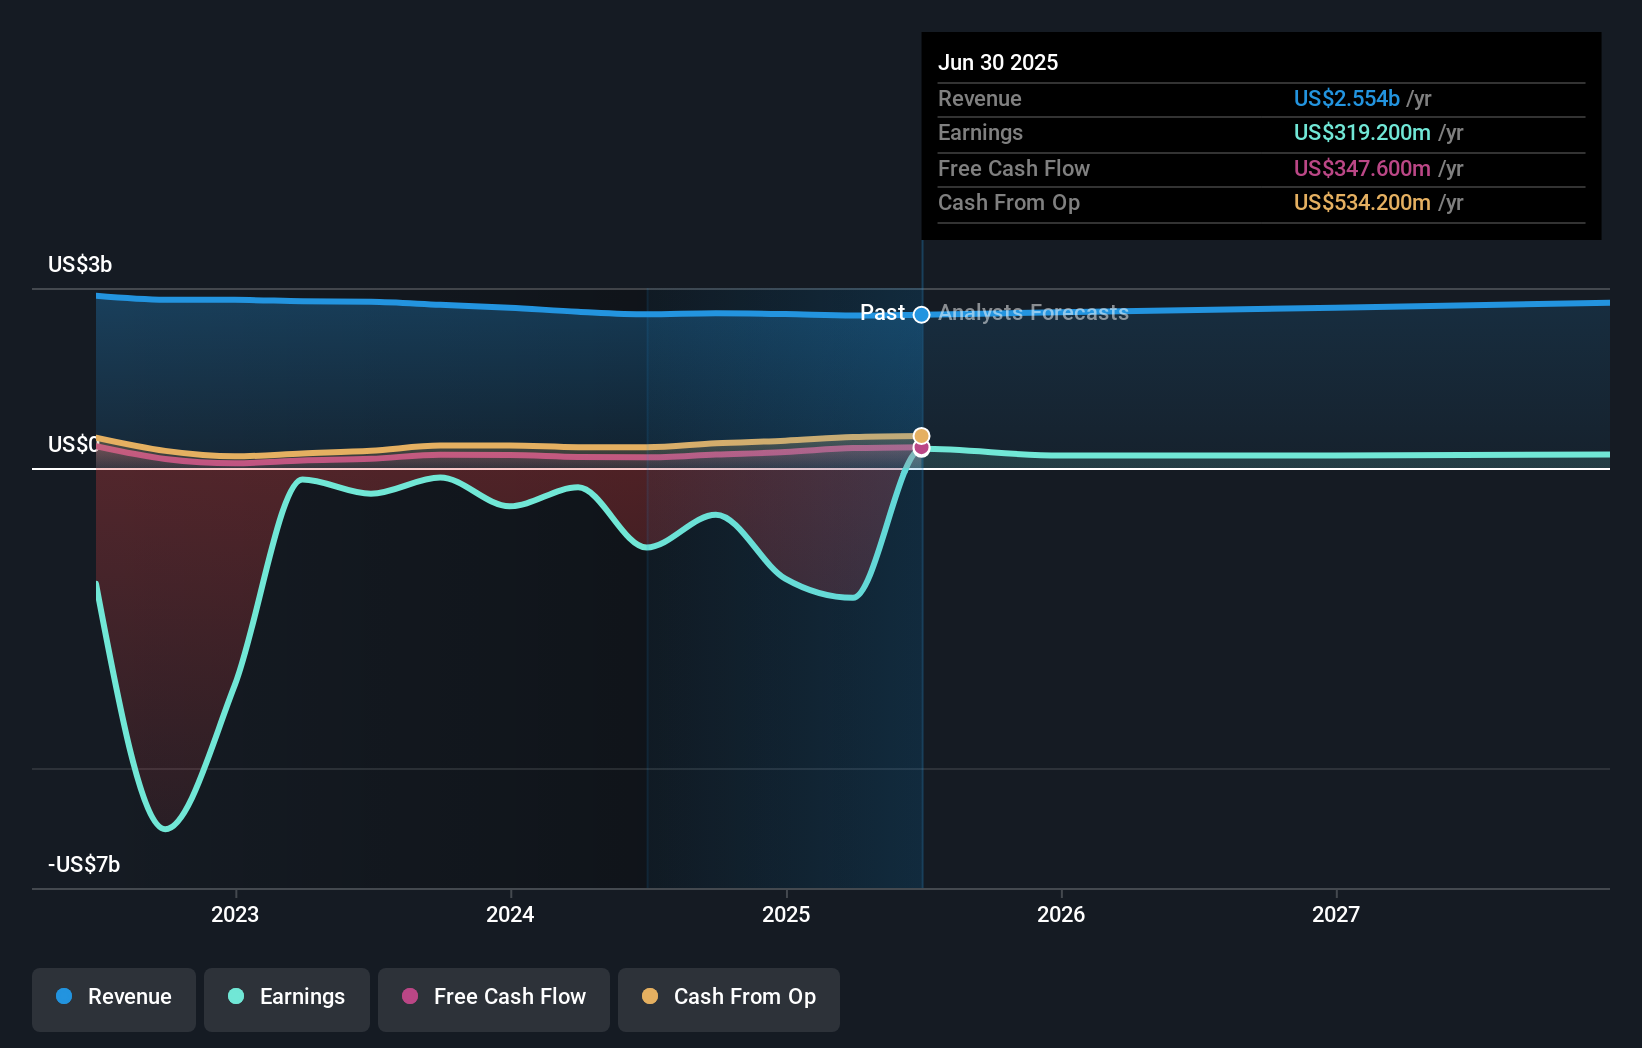Click the US$2.554b revenue value
The width and height of the screenshot is (1642, 1048).
1346,98
